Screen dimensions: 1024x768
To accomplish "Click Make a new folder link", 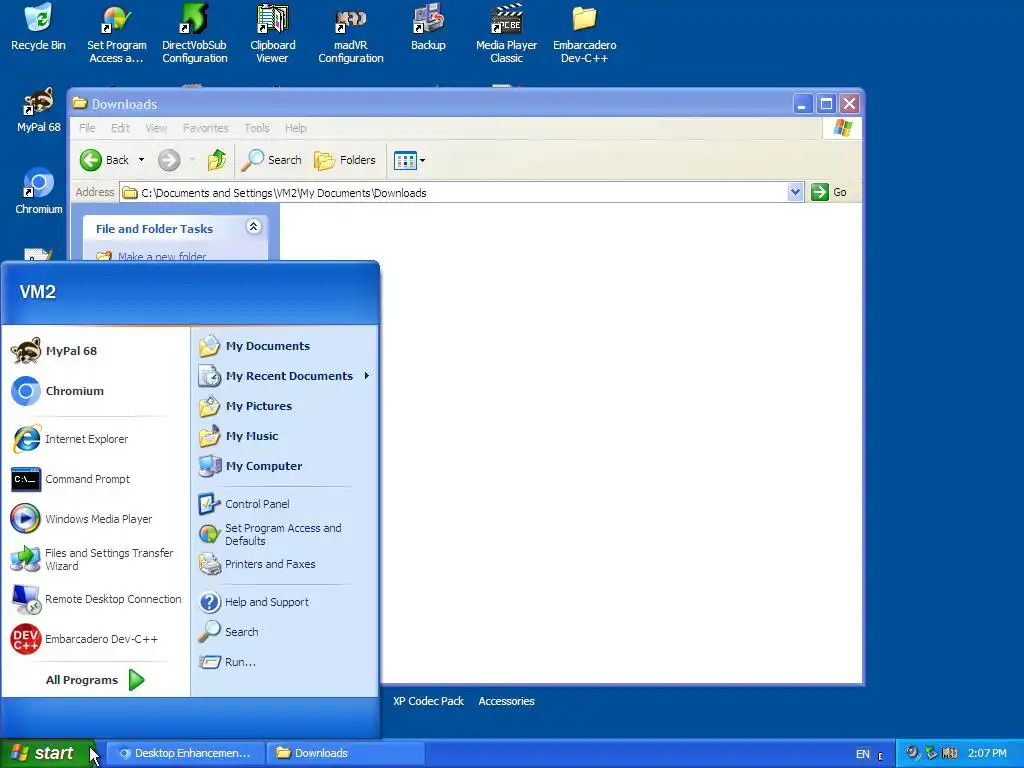I will coord(162,257).
